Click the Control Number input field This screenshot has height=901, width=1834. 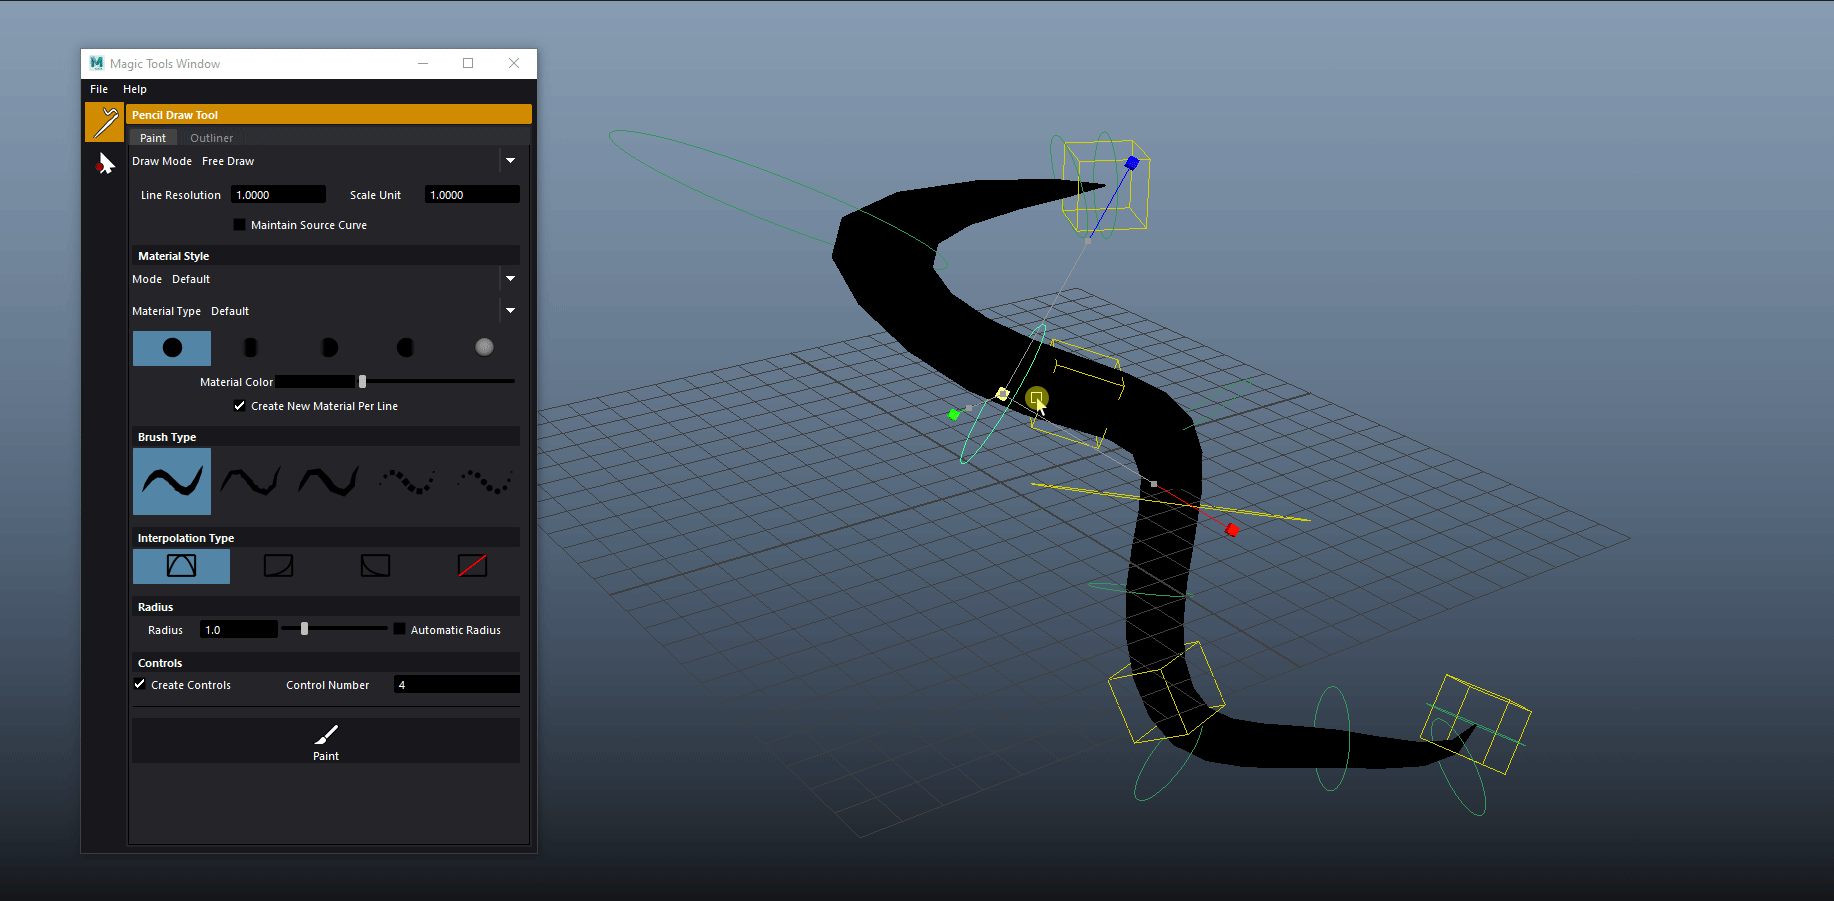click(455, 684)
